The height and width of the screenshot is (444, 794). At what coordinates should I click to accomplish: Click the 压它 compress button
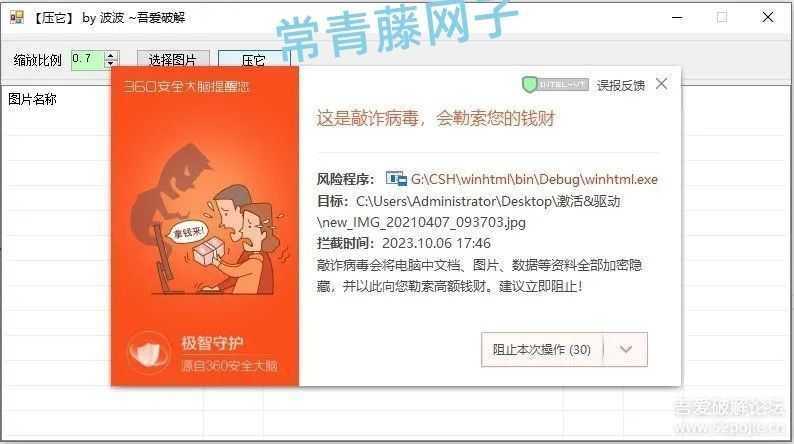point(254,60)
